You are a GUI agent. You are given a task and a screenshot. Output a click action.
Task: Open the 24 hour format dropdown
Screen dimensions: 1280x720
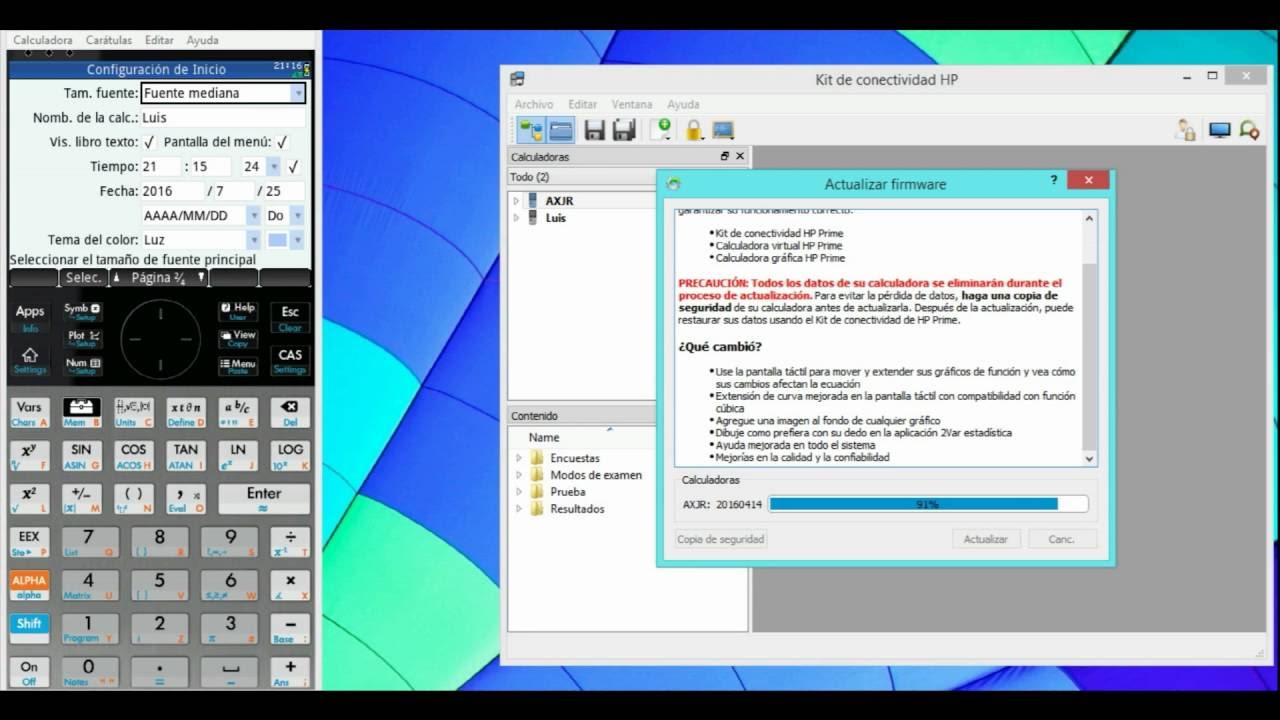pos(260,167)
